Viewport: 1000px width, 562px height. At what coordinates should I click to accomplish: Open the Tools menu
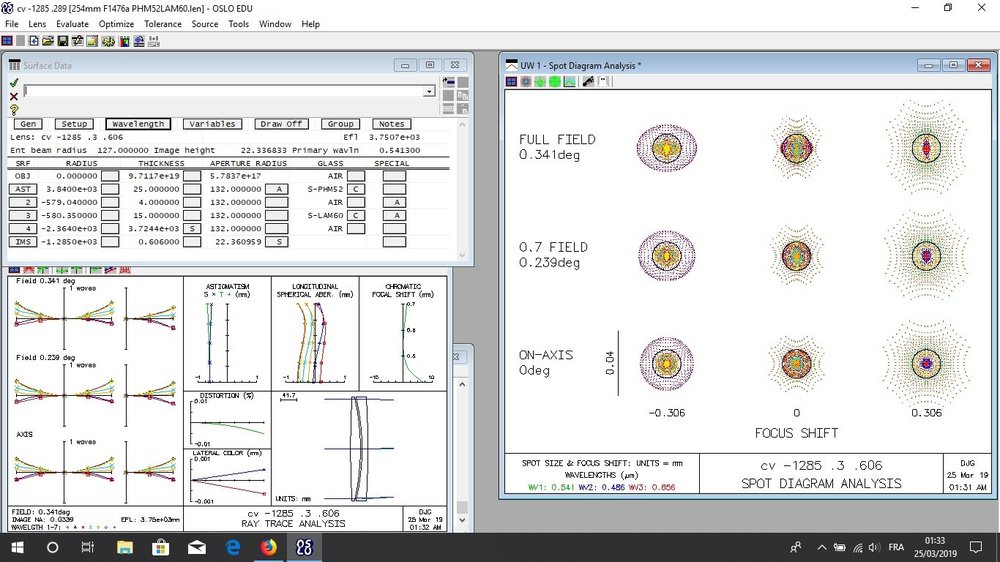(x=239, y=24)
